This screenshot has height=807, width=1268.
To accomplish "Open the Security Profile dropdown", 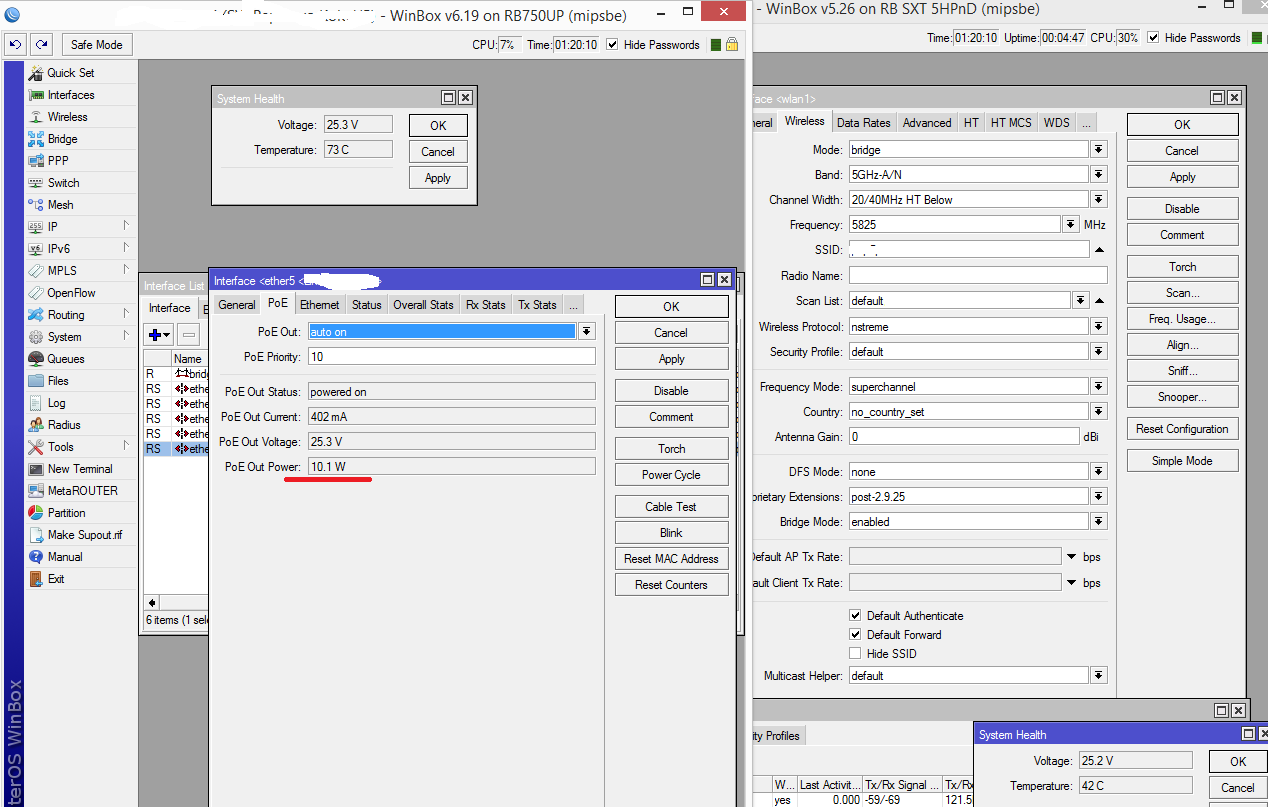I will pyautogui.click(x=1099, y=351).
